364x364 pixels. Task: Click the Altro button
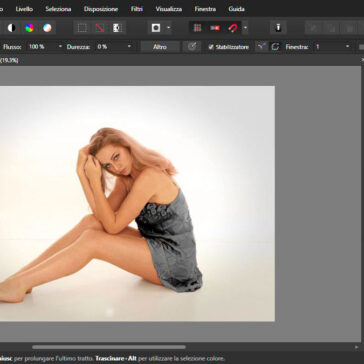click(160, 47)
